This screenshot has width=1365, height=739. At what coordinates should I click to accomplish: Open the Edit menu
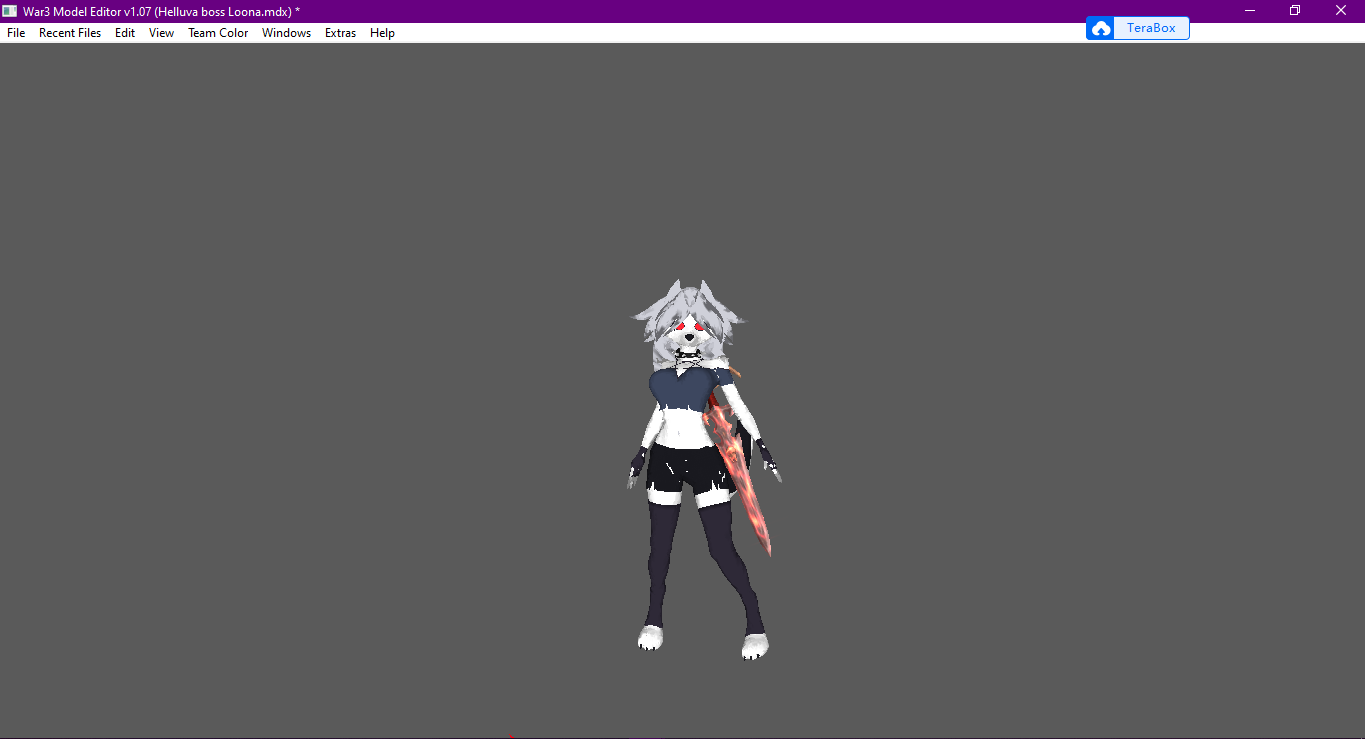coord(125,33)
